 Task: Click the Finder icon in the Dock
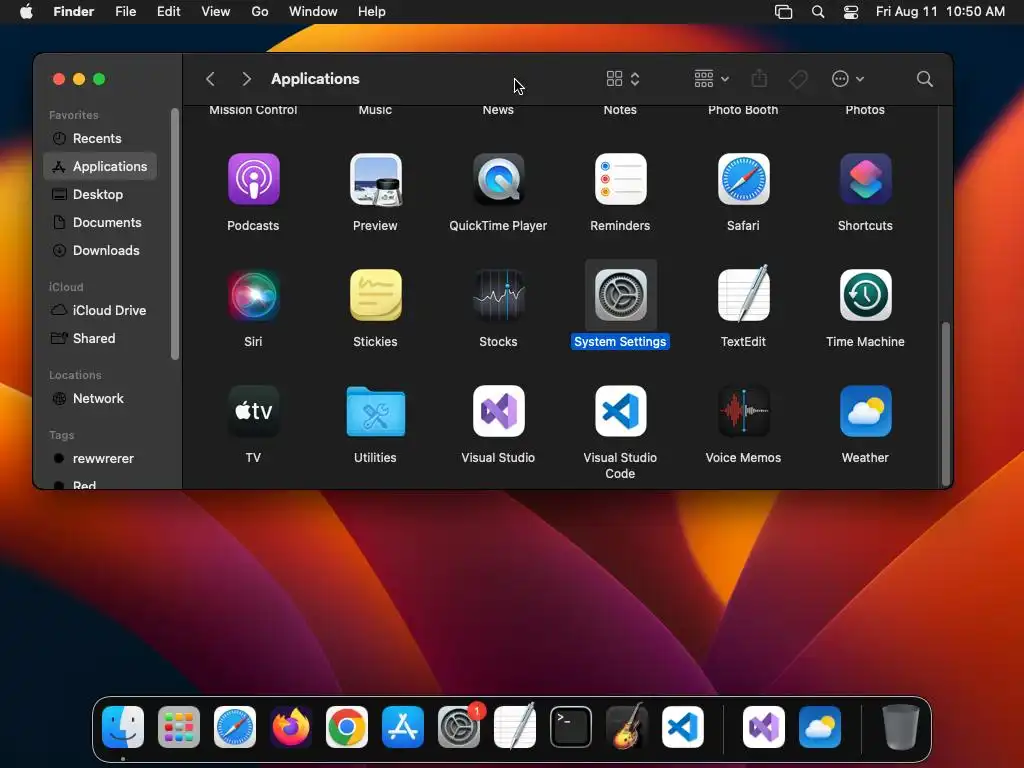[123, 727]
